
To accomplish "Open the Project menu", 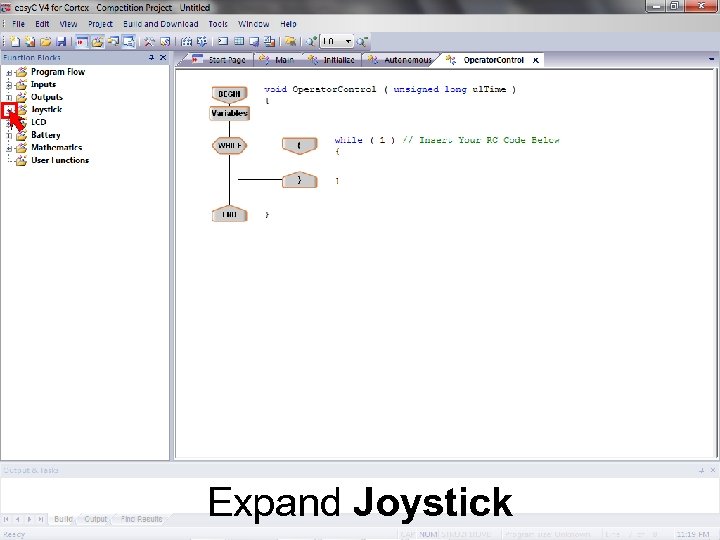I will pyautogui.click(x=100, y=24).
